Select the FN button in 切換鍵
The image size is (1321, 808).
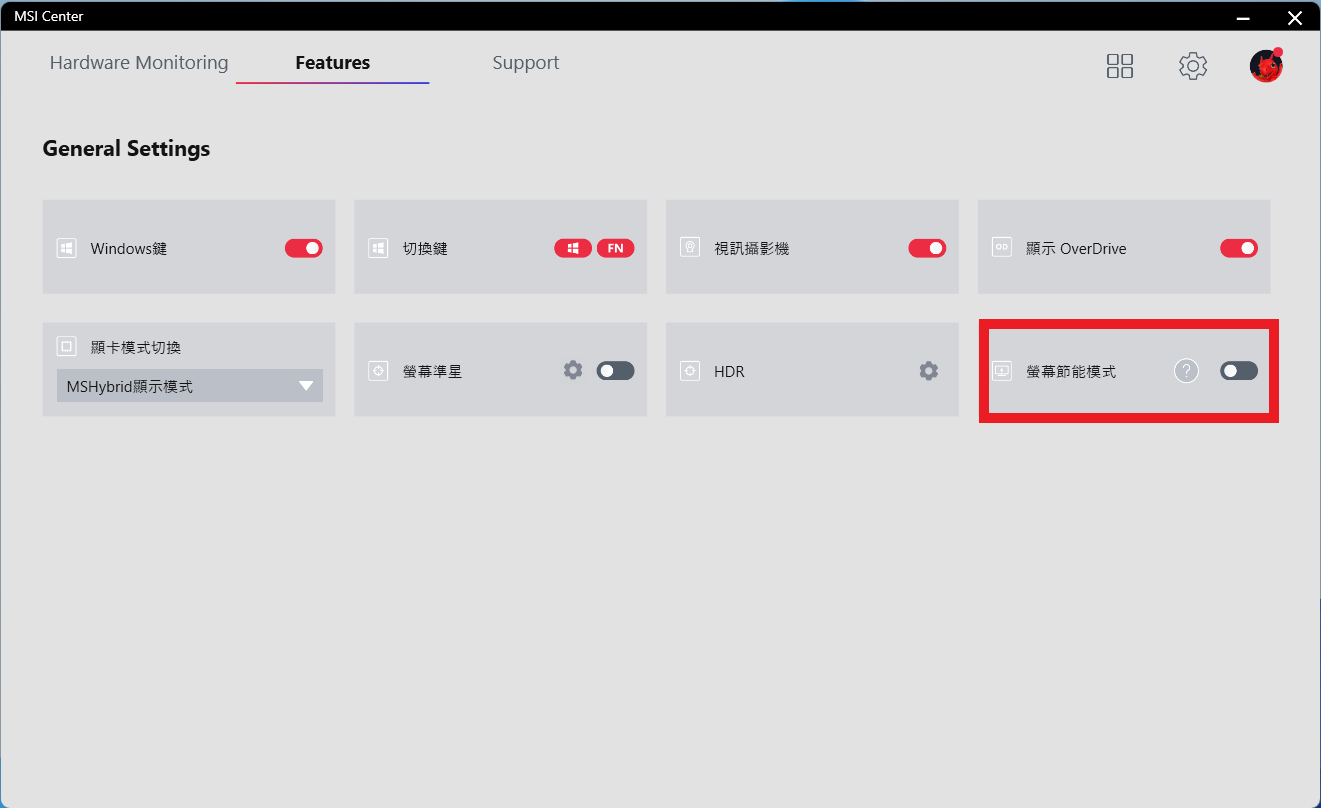[615, 248]
